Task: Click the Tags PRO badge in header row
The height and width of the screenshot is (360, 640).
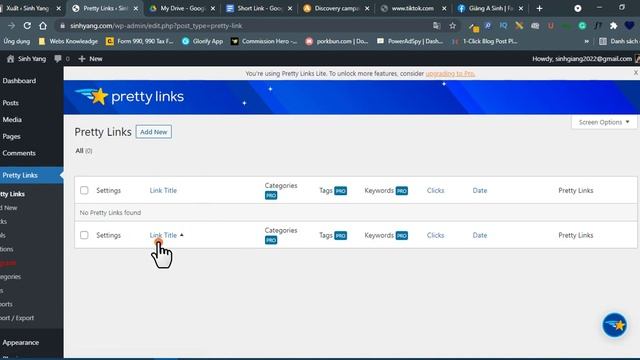Action: [x=340, y=191]
